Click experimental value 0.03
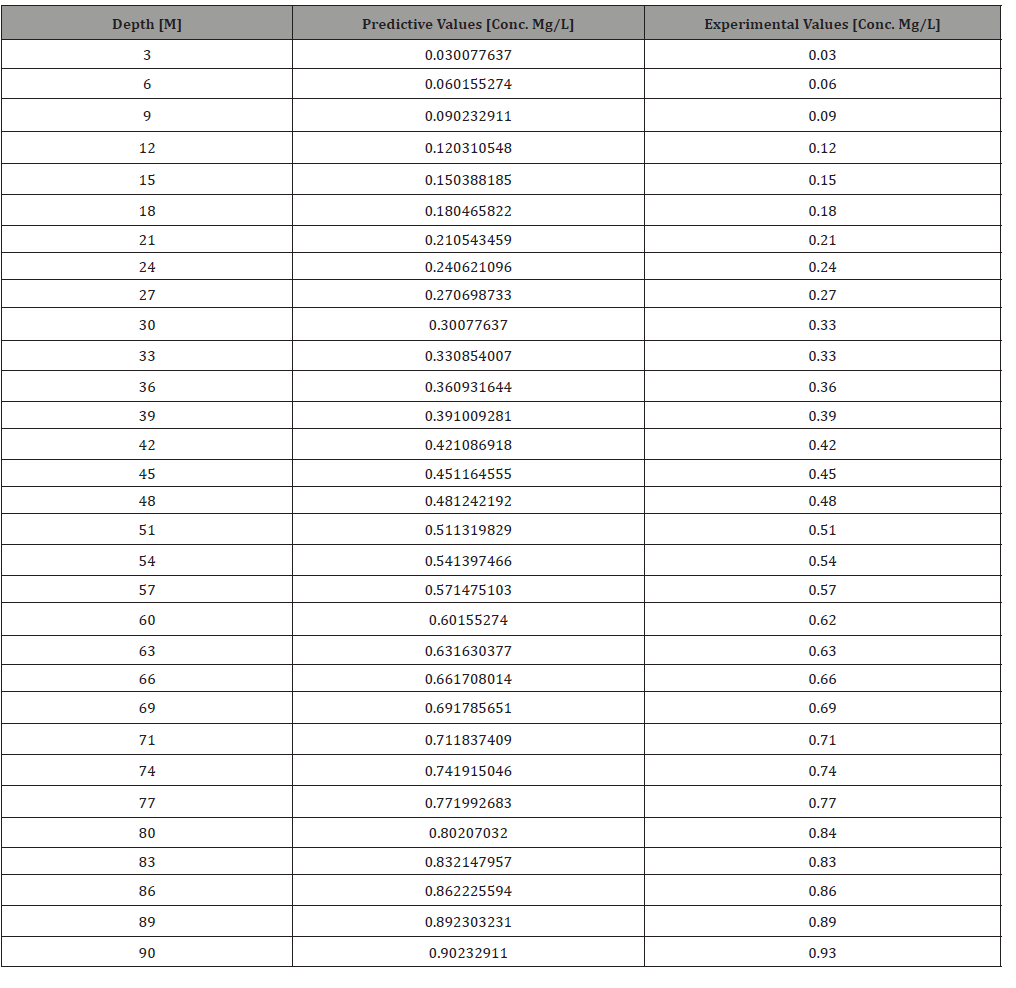The width and height of the screenshot is (1016, 988). 822,55
